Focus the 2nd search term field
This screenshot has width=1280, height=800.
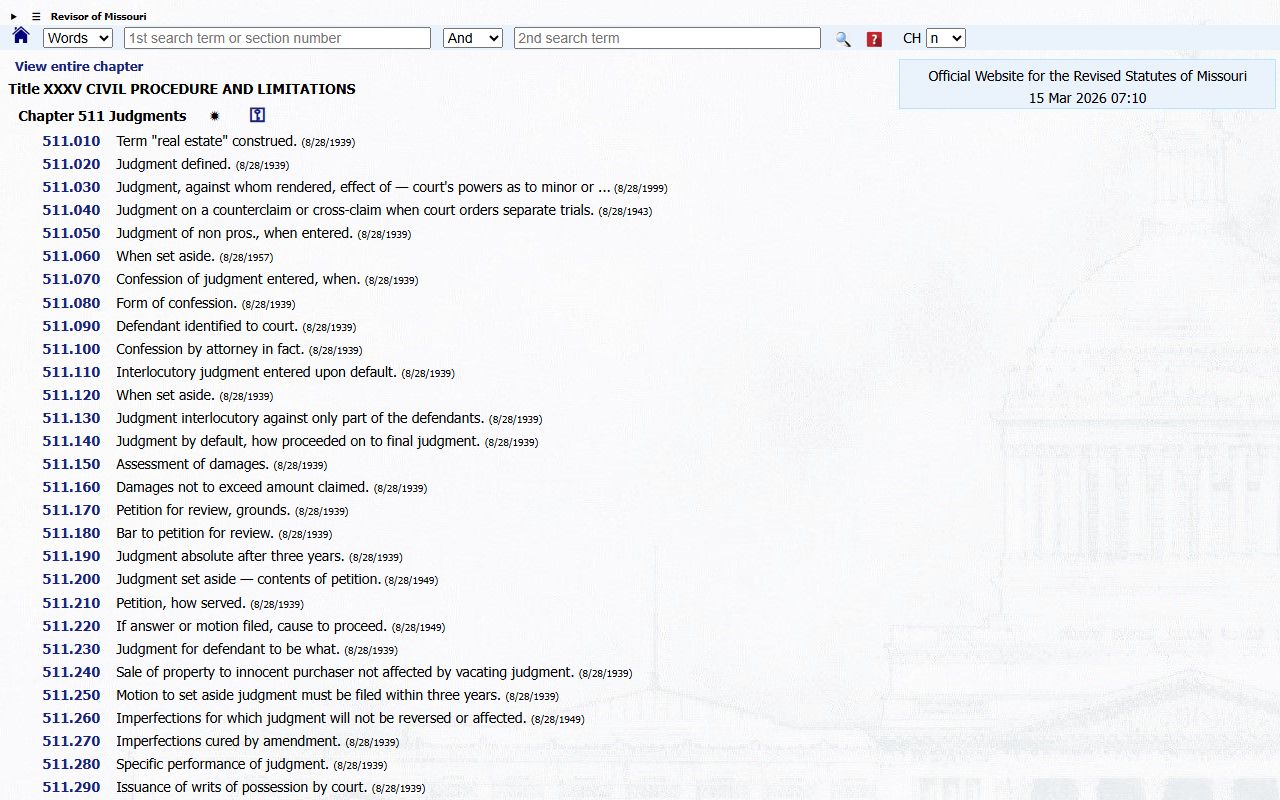point(667,38)
